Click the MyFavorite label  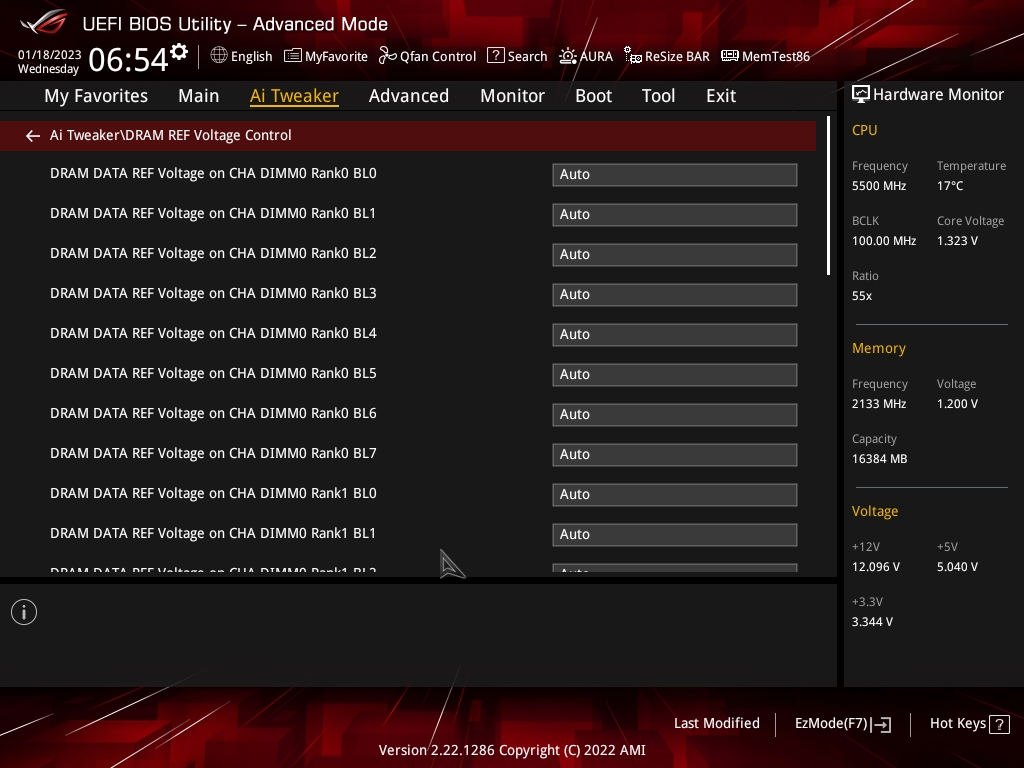336,57
